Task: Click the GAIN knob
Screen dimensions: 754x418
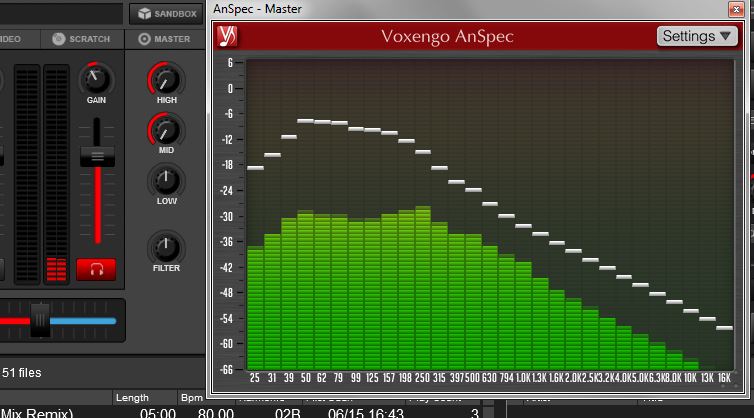Action: click(97, 78)
